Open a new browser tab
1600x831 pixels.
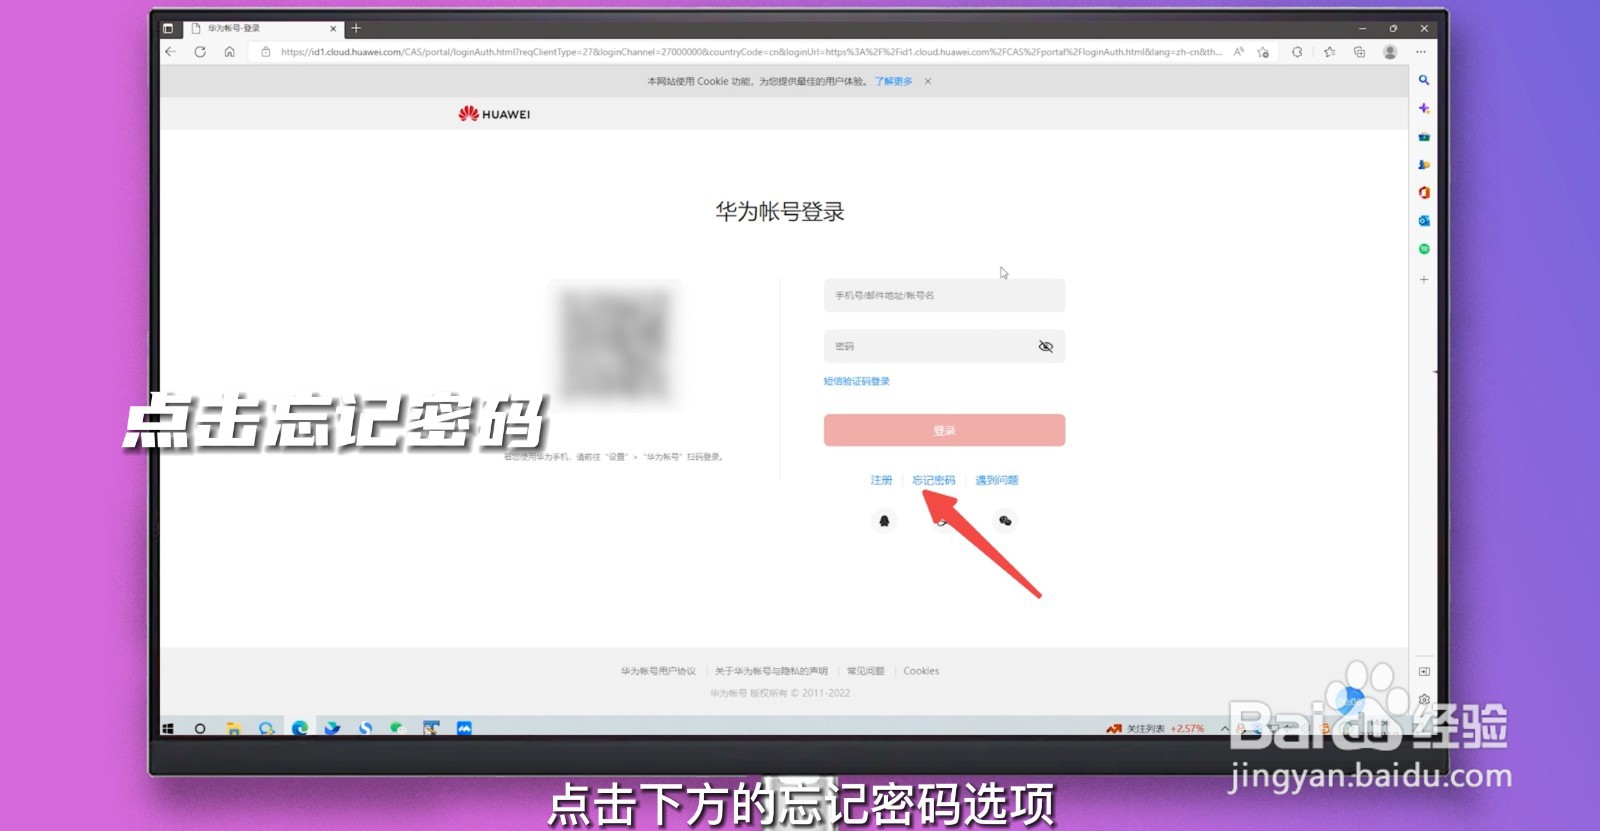[x=356, y=28]
